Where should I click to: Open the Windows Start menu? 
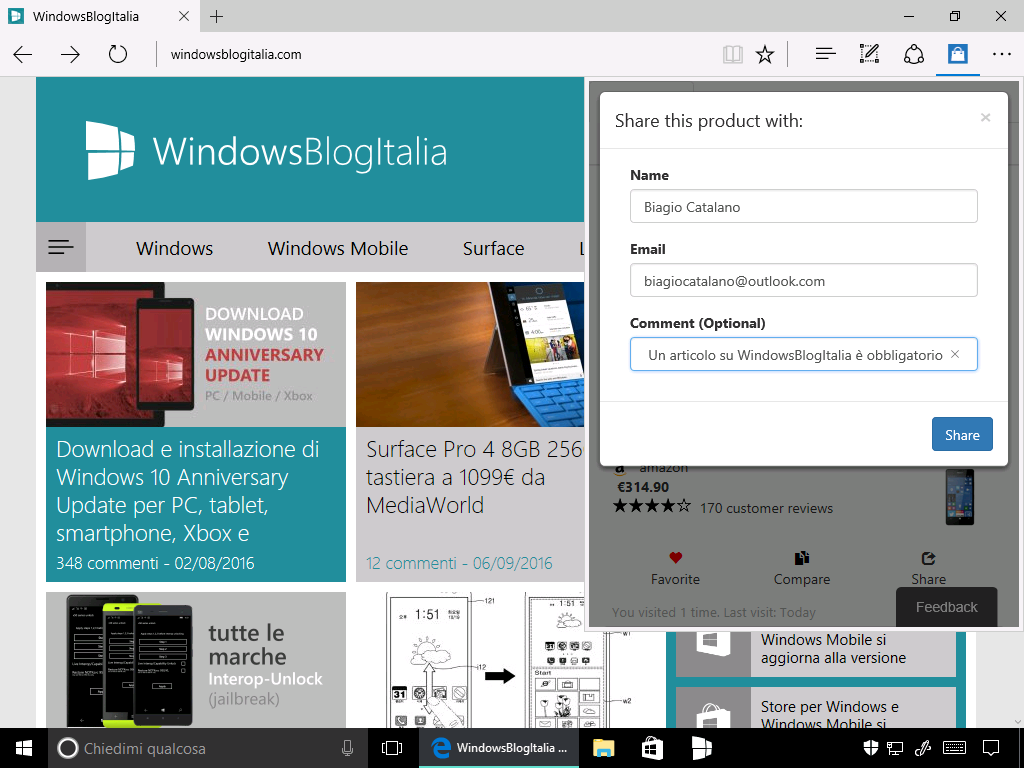coord(24,748)
